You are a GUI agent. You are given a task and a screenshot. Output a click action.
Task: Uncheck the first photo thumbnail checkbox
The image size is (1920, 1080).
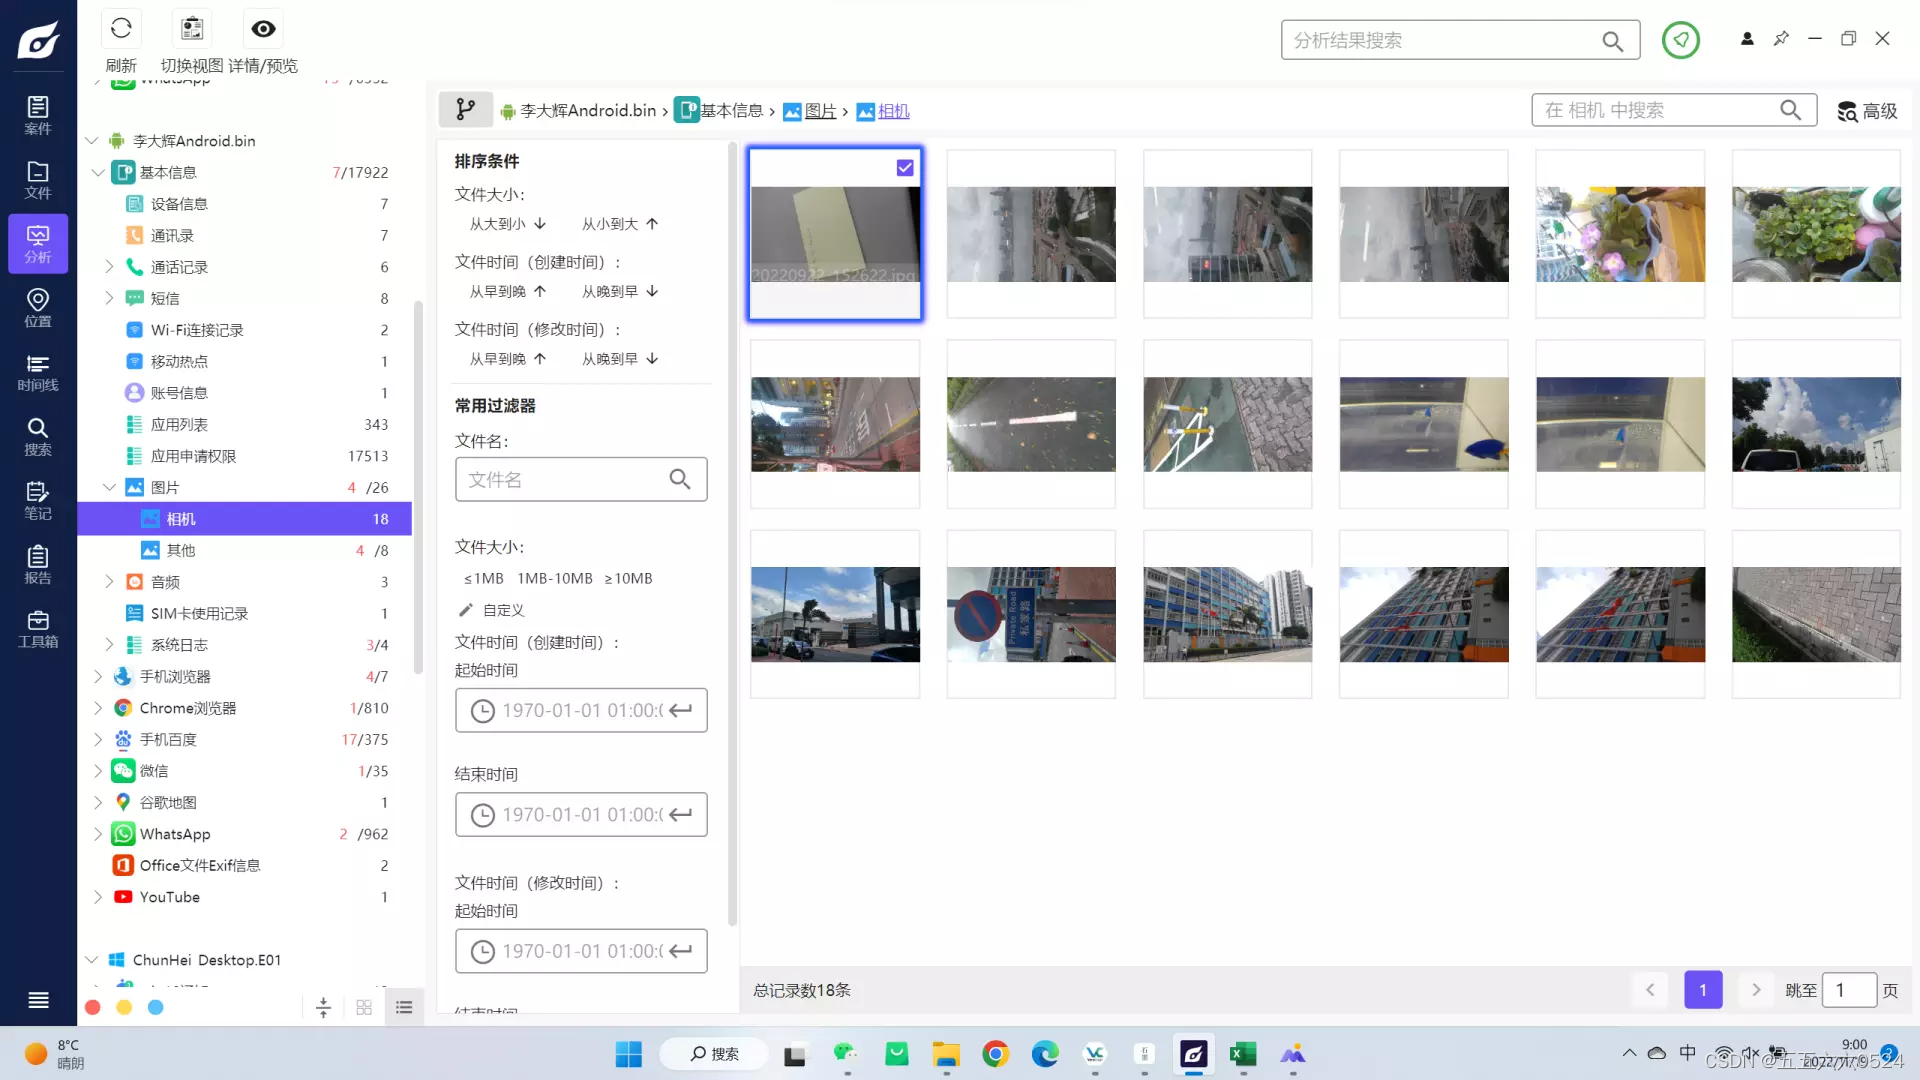tap(905, 168)
